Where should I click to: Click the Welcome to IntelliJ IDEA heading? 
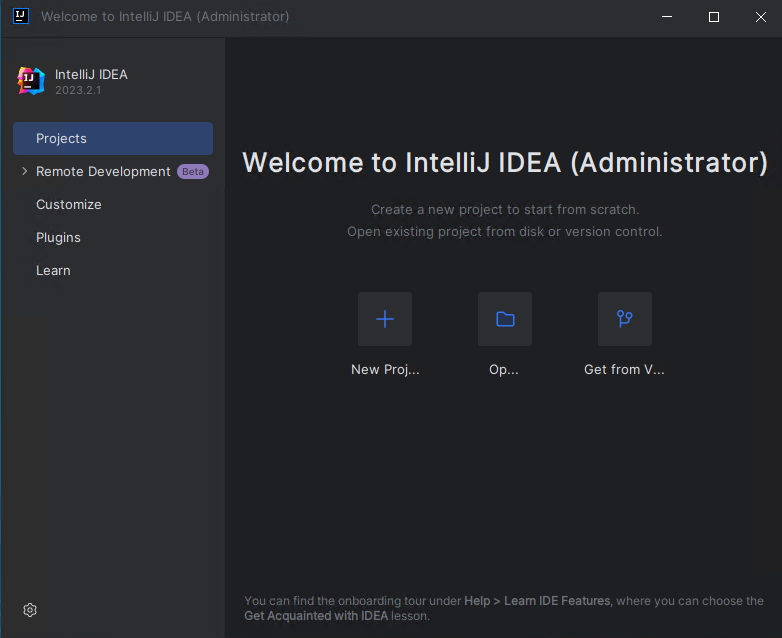tap(505, 163)
